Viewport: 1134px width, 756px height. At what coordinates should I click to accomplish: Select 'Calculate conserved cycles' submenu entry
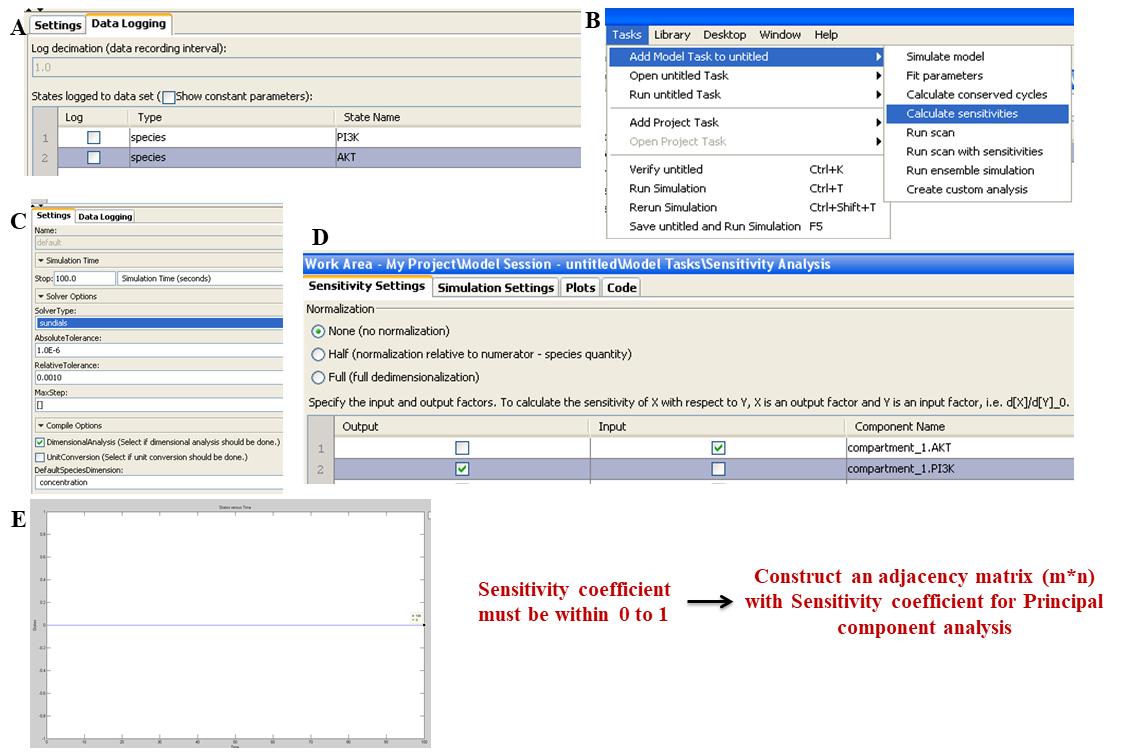977,94
